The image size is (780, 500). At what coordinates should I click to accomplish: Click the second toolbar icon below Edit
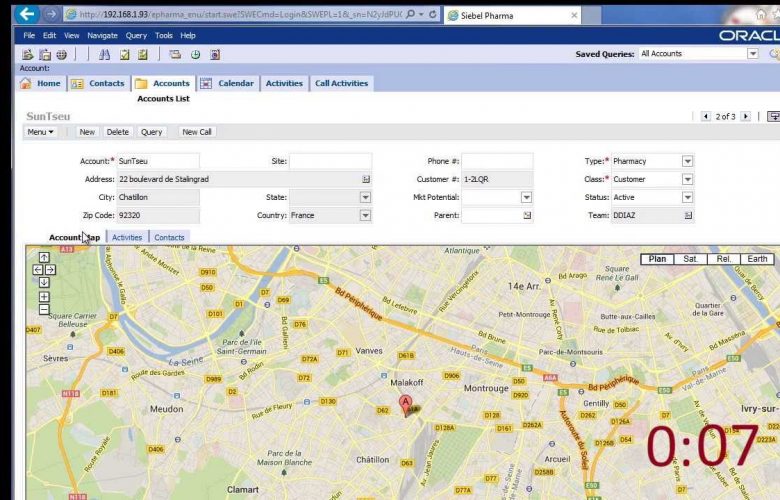45,54
